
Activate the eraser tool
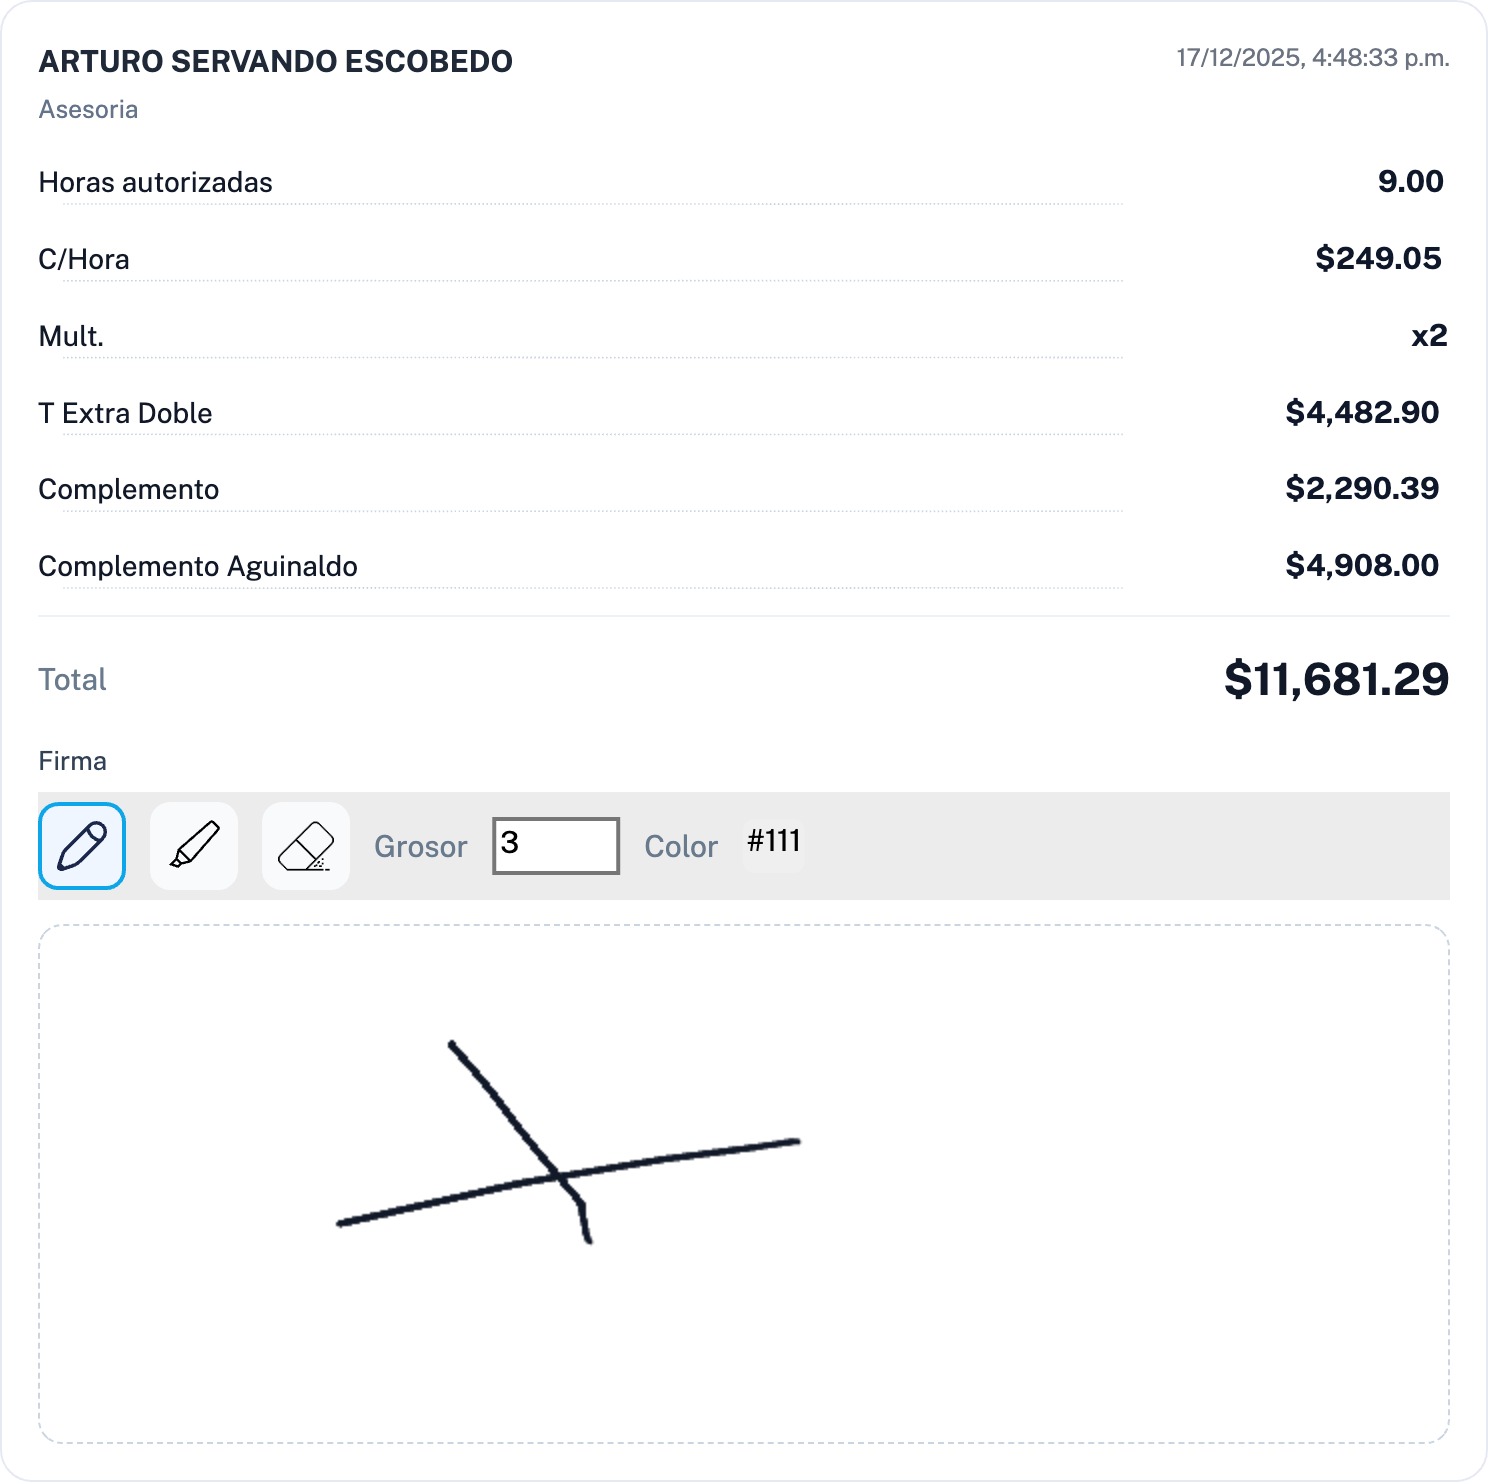click(306, 846)
